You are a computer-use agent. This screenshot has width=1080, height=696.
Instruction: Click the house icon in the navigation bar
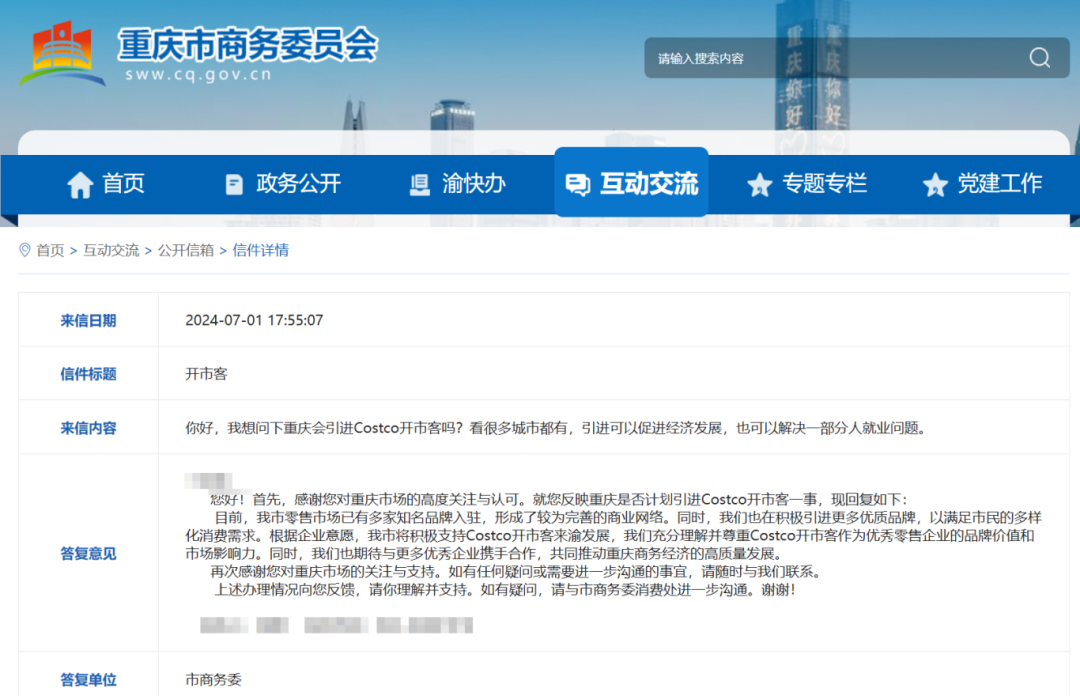pyautogui.click(x=80, y=184)
